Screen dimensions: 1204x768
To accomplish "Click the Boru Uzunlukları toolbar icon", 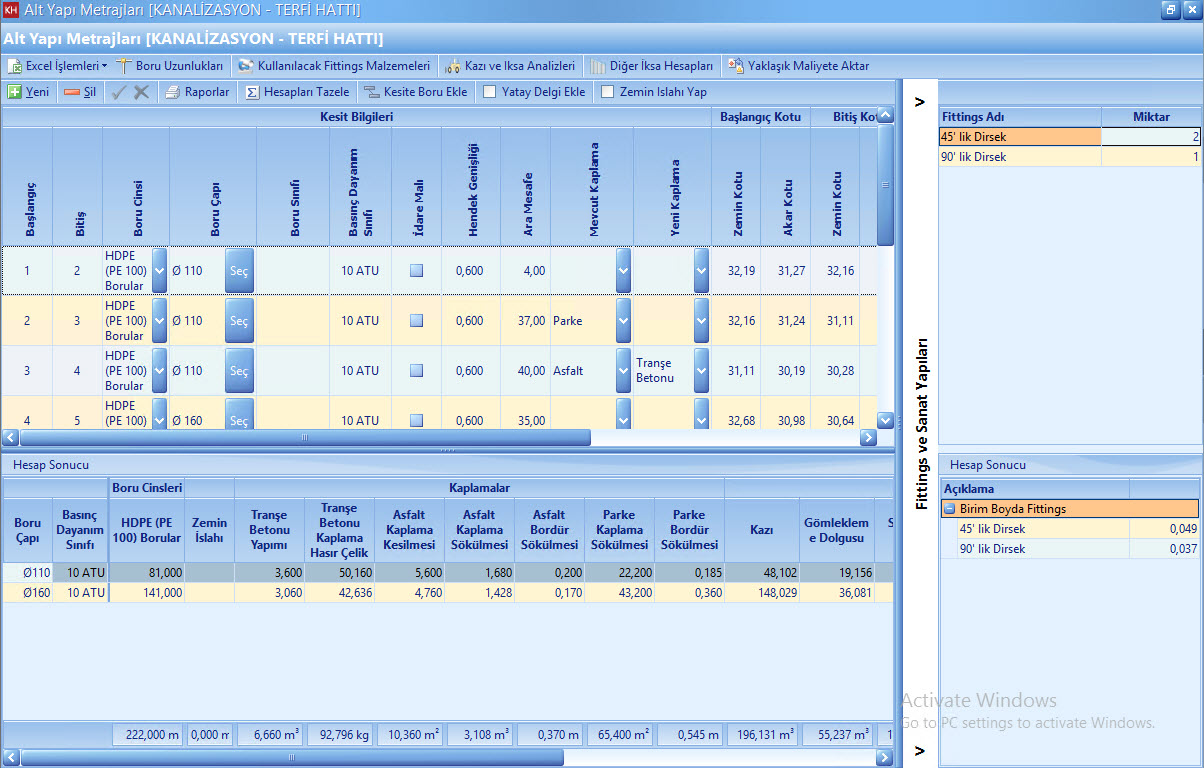I will (x=125, y=66).
